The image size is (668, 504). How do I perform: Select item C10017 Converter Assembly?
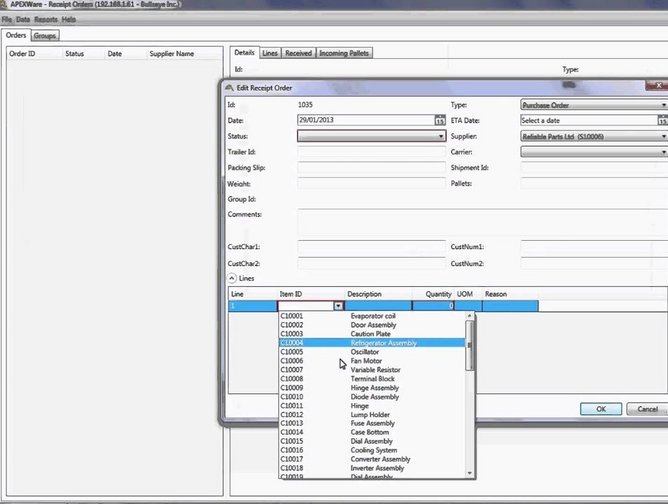pos(372,459)
